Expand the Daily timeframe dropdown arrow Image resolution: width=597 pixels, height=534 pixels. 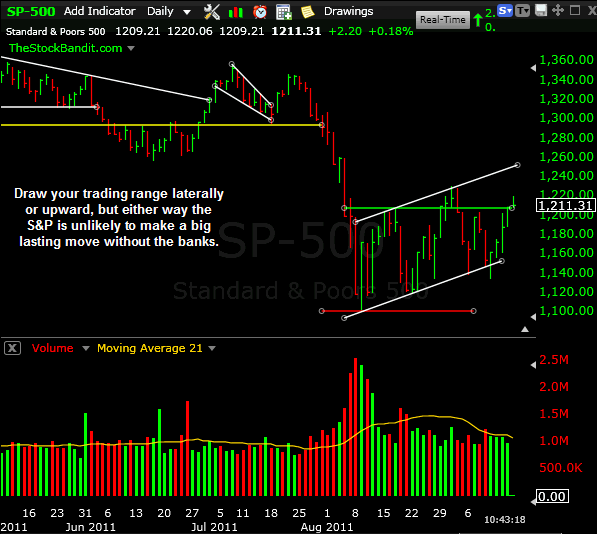pos(187,12)
